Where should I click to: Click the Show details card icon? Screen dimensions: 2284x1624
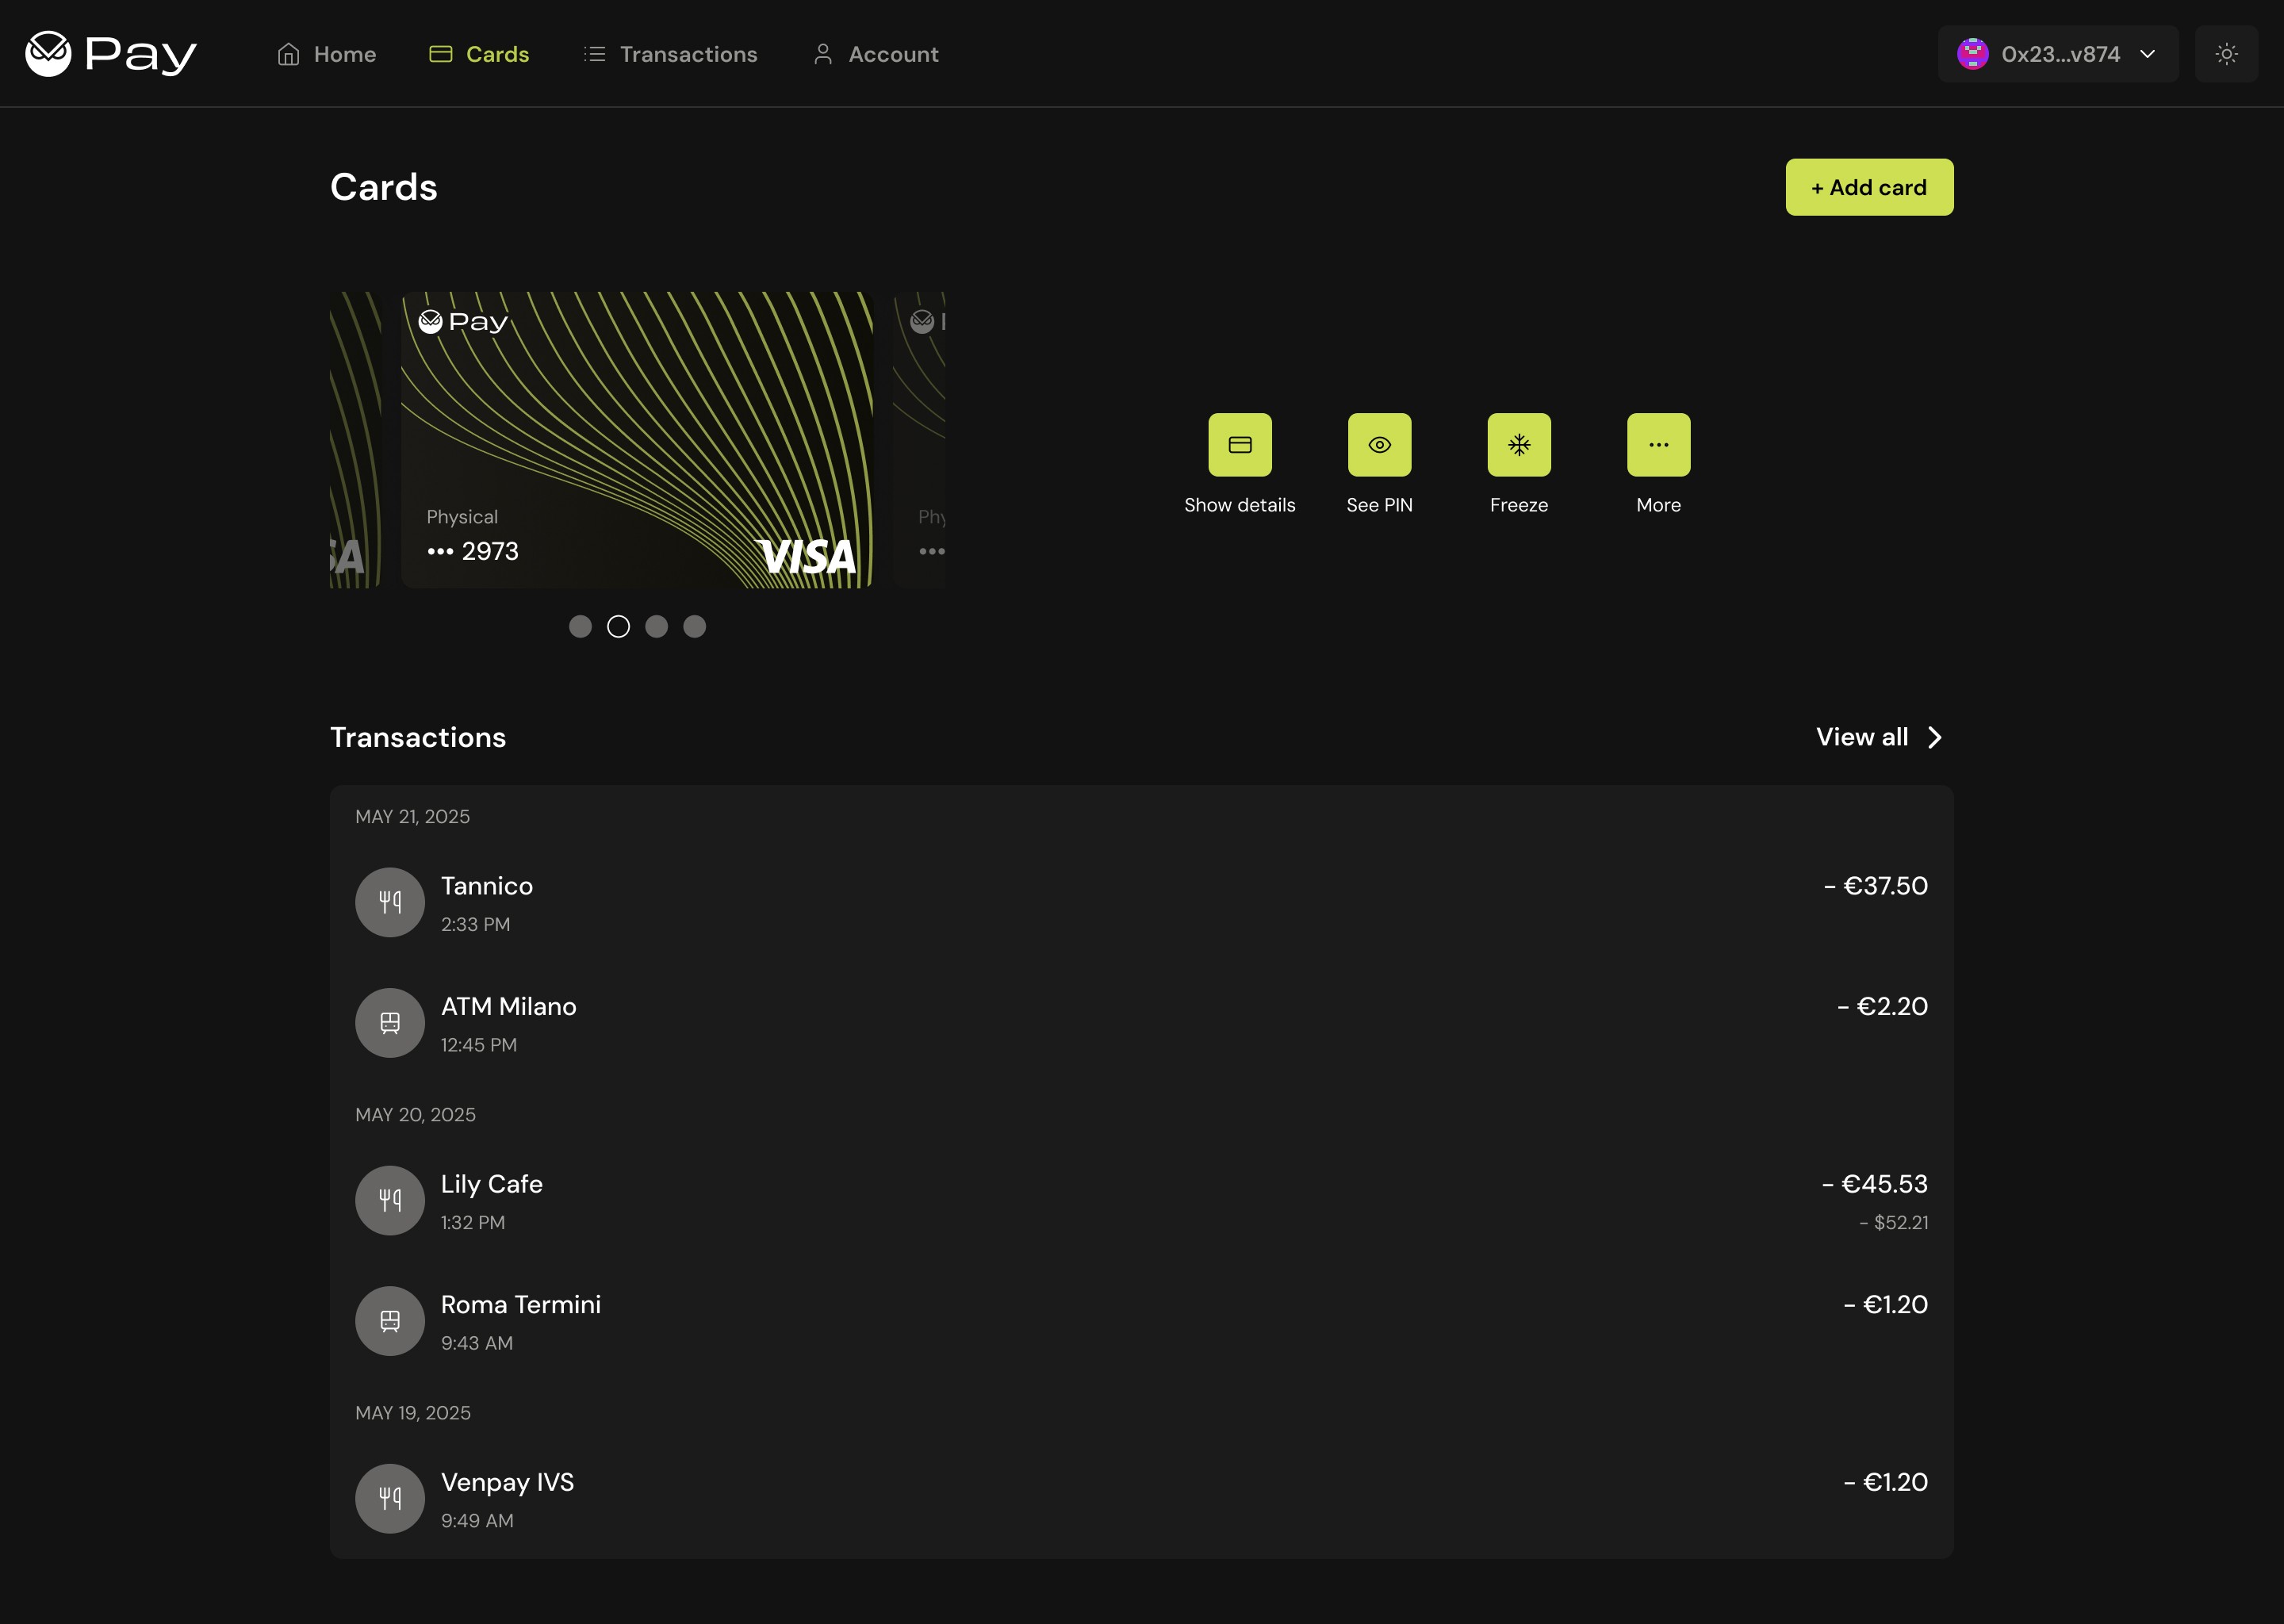[1239, 445]
